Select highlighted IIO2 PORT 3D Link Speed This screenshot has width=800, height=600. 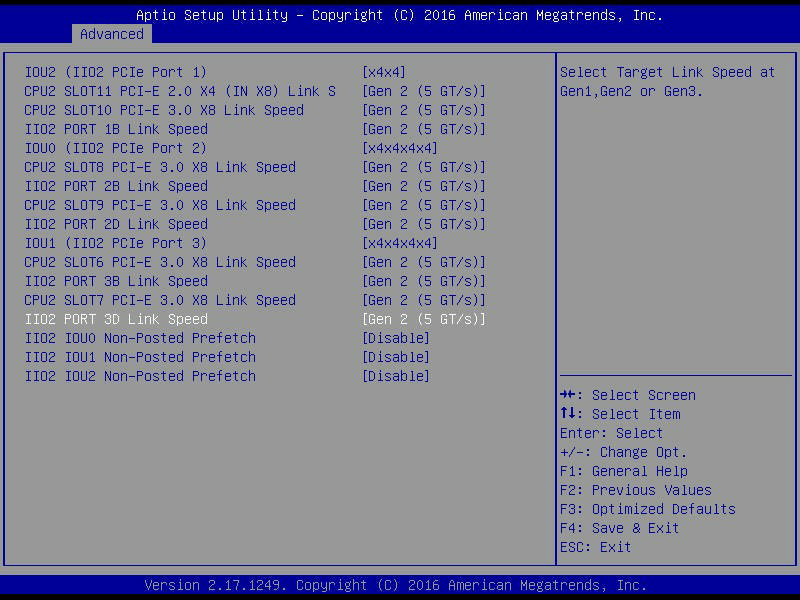click(x=116, y=319)
